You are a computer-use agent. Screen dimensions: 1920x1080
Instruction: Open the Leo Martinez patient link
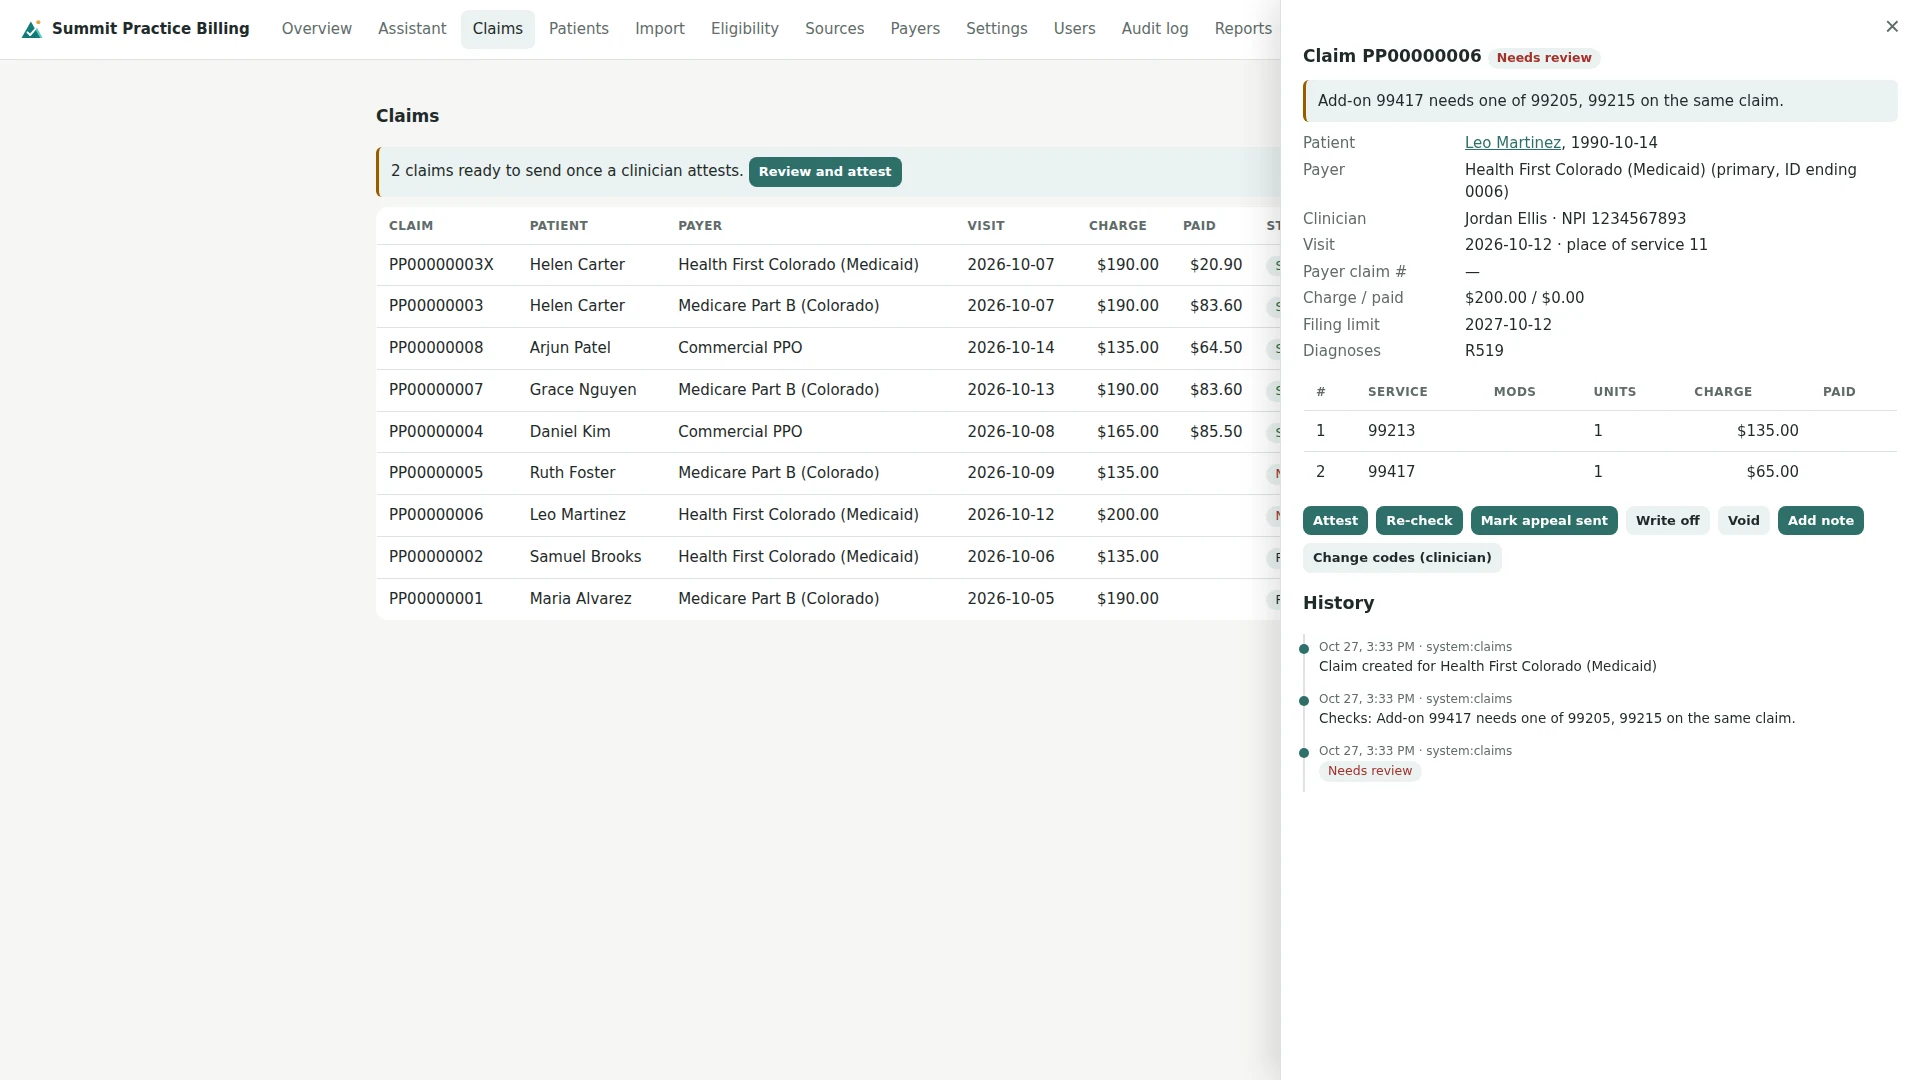click(x=1512, y=143)
